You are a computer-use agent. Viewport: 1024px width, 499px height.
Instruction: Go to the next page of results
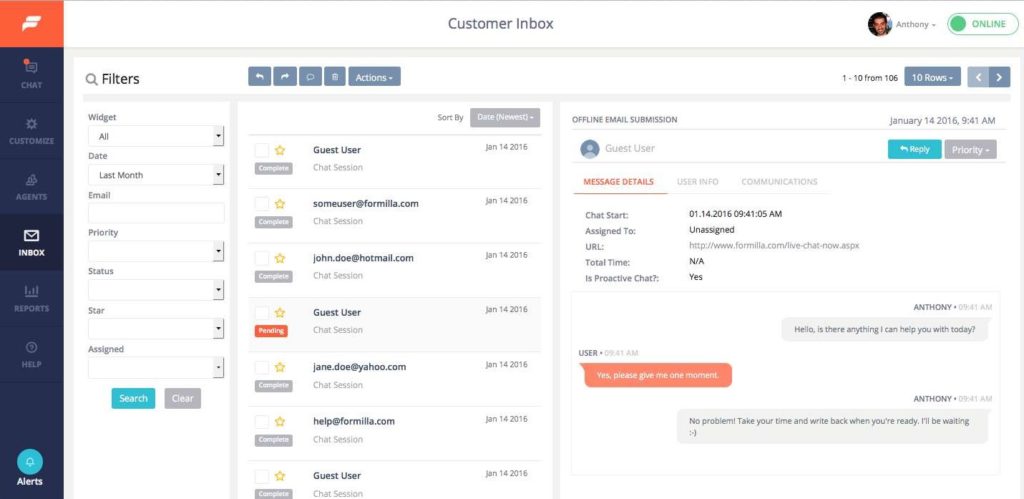(x=999, y=77)
